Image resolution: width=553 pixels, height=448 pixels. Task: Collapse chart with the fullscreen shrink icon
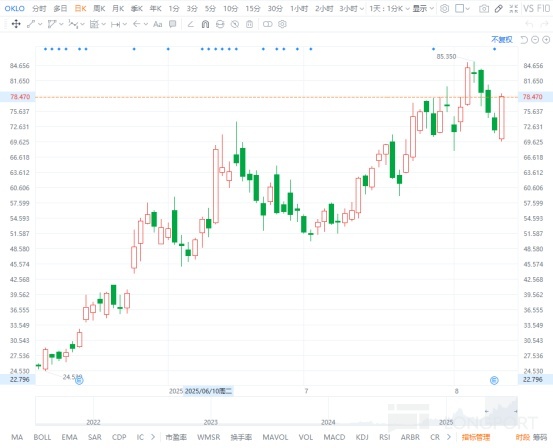[514, 8]
